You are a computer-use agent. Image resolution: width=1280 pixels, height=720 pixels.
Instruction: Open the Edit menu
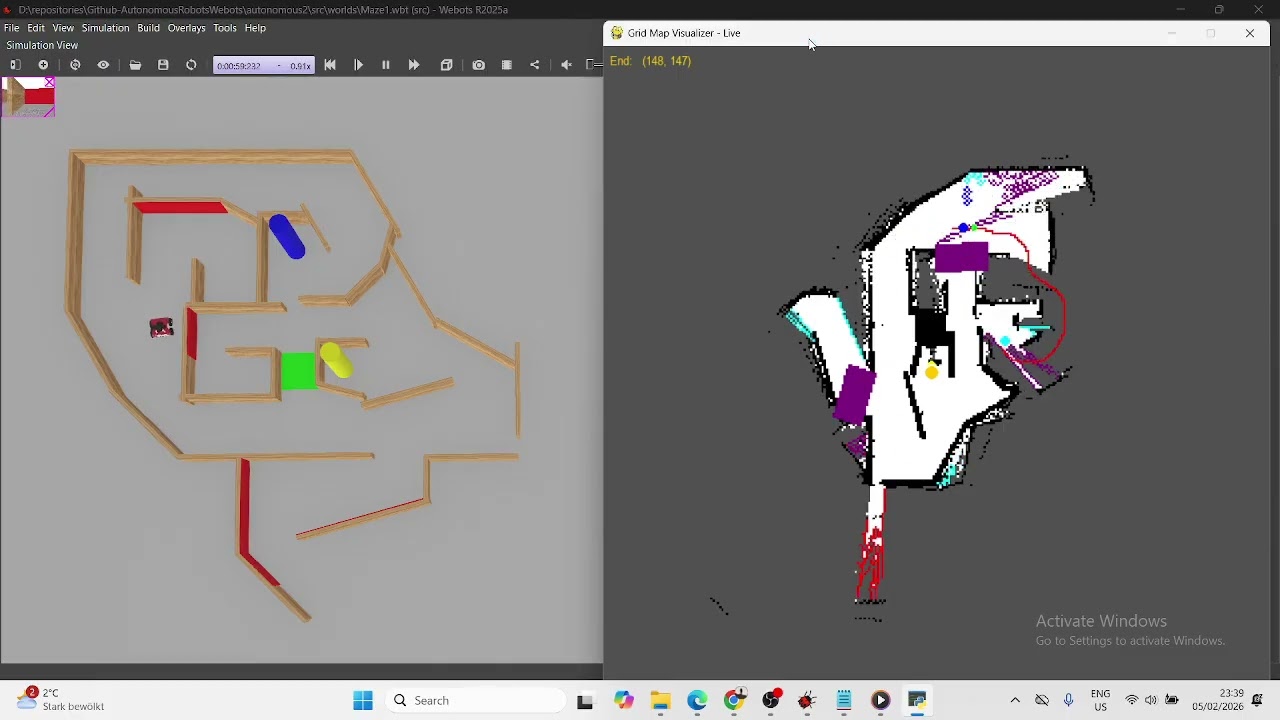click(x=36, y=28)
